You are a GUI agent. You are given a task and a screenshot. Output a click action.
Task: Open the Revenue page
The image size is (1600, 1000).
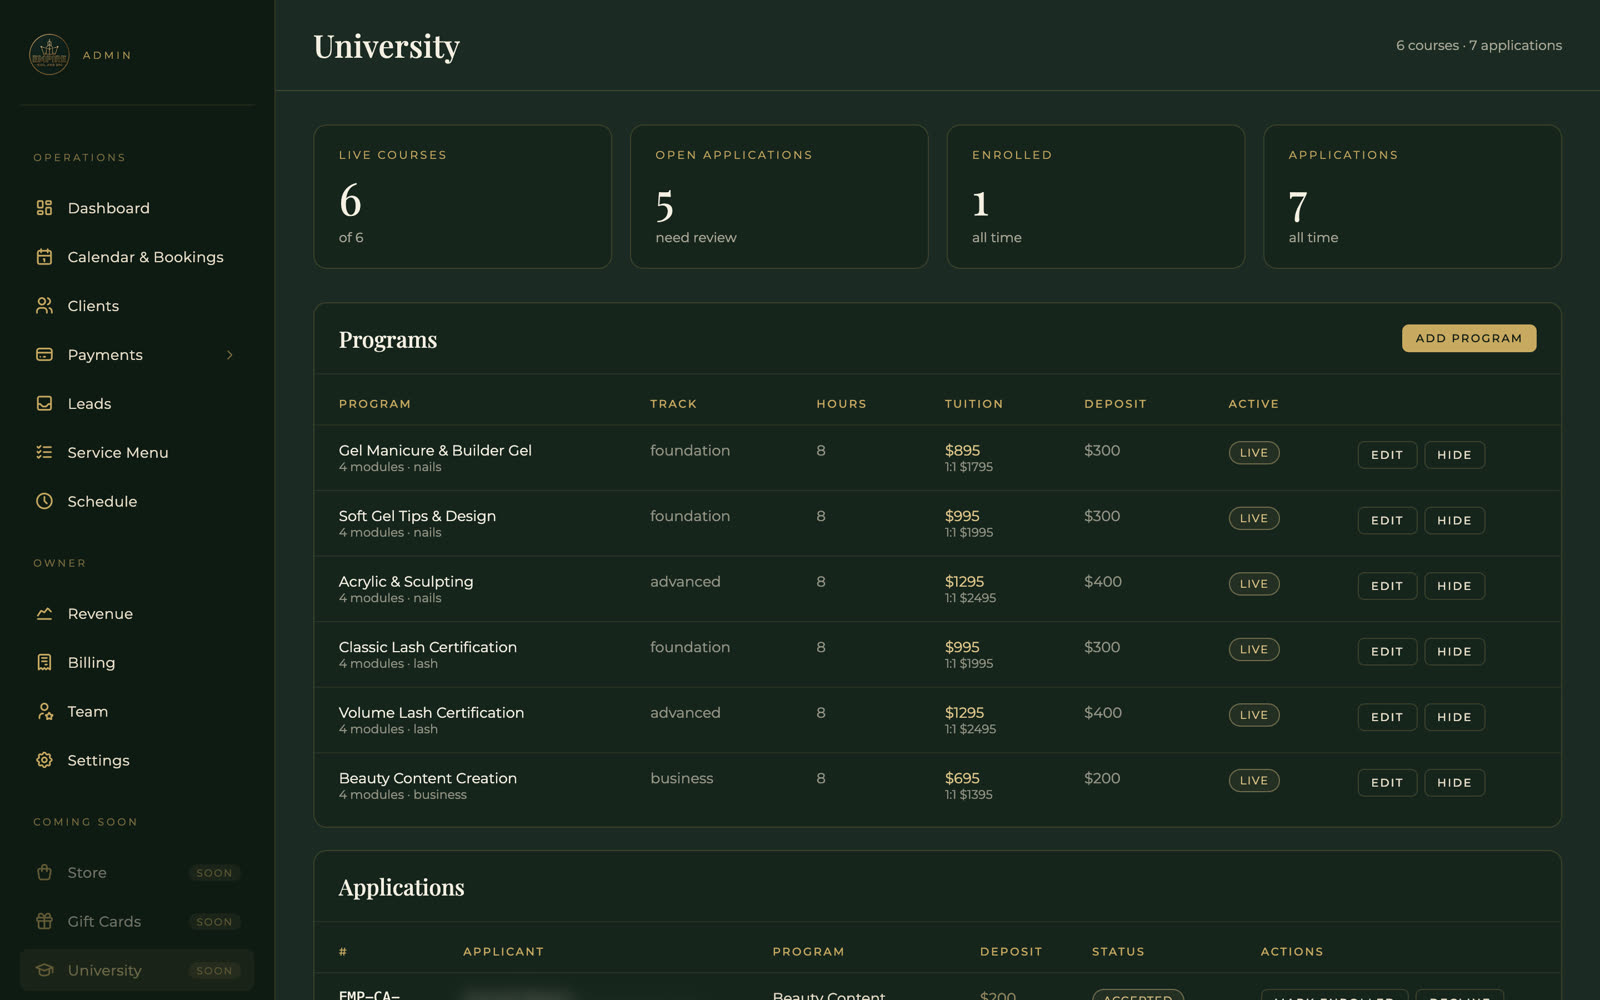137,614
